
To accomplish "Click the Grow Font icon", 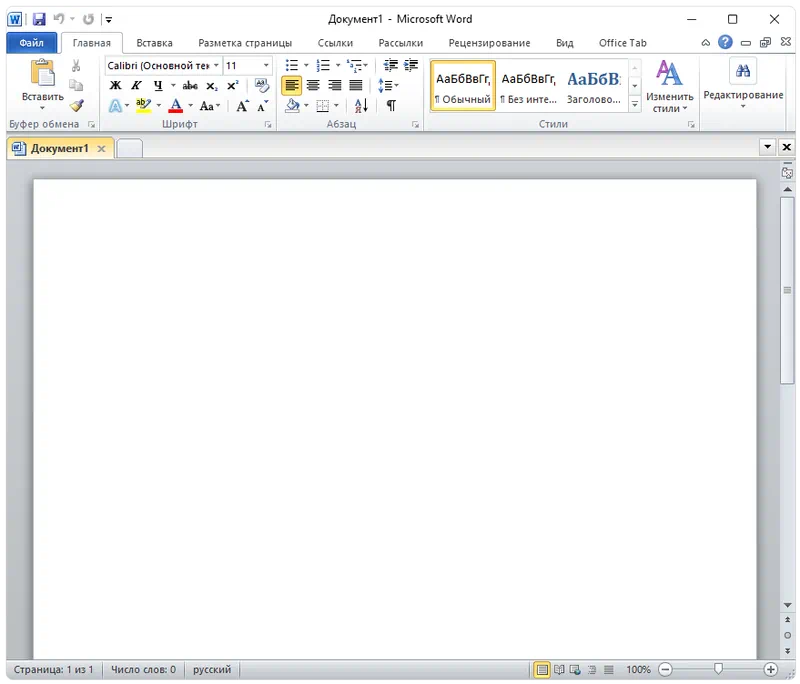I will [242, 105].
